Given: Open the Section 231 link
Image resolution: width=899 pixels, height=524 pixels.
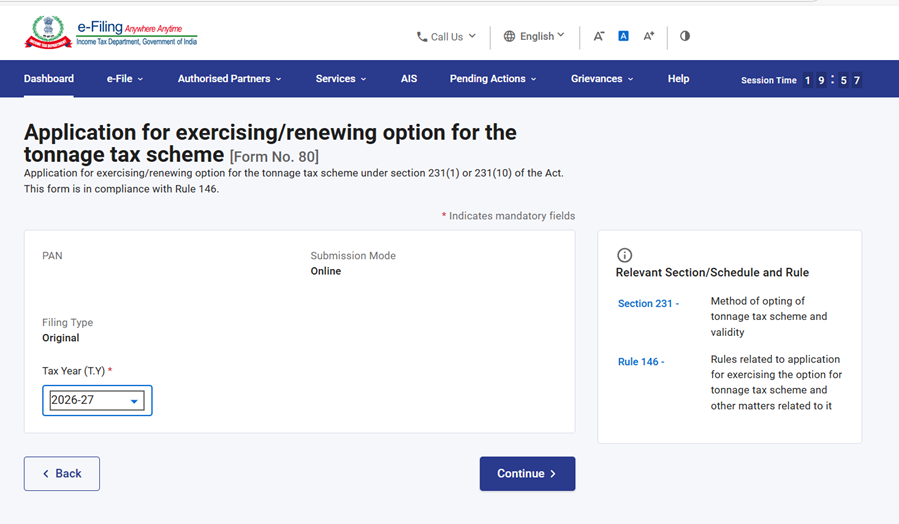Looking at the screenshot, I should coord(648,303).
